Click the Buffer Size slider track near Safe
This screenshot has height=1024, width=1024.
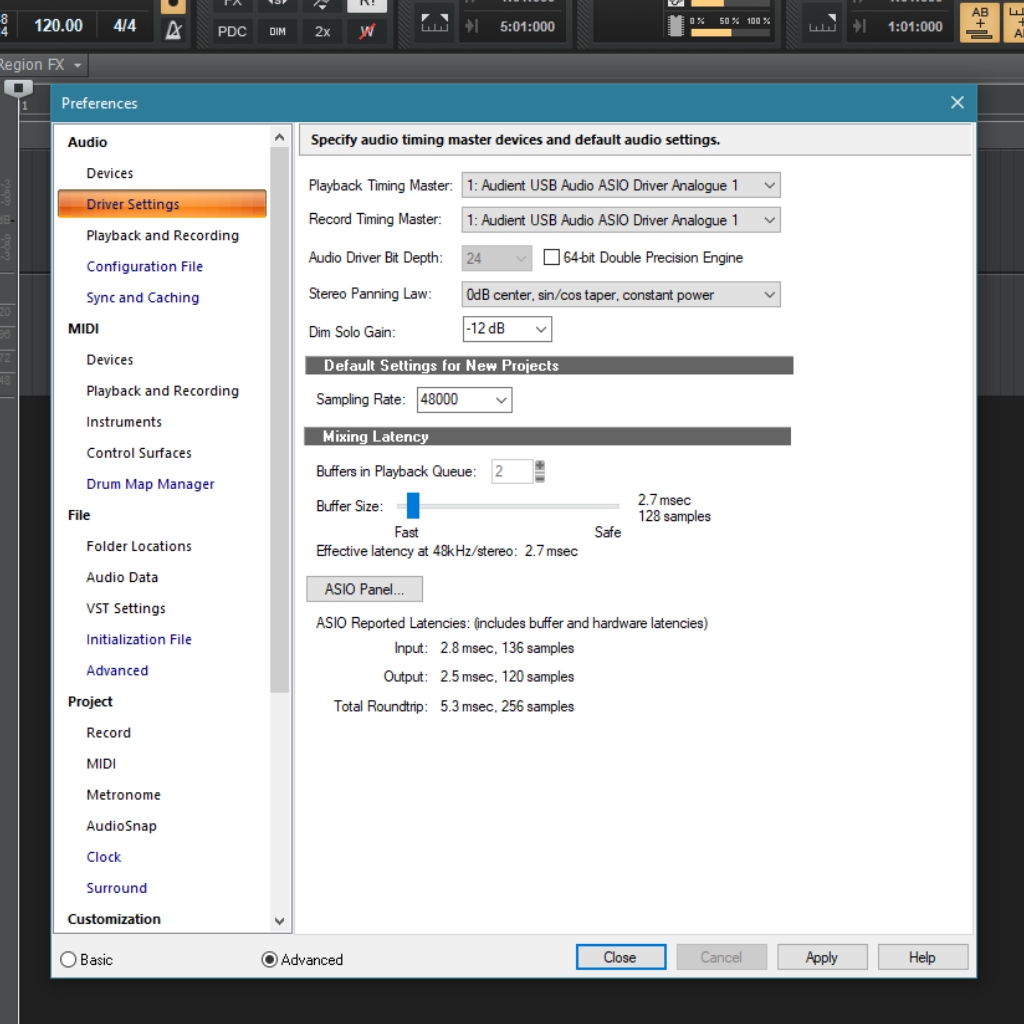click(607, 506)
